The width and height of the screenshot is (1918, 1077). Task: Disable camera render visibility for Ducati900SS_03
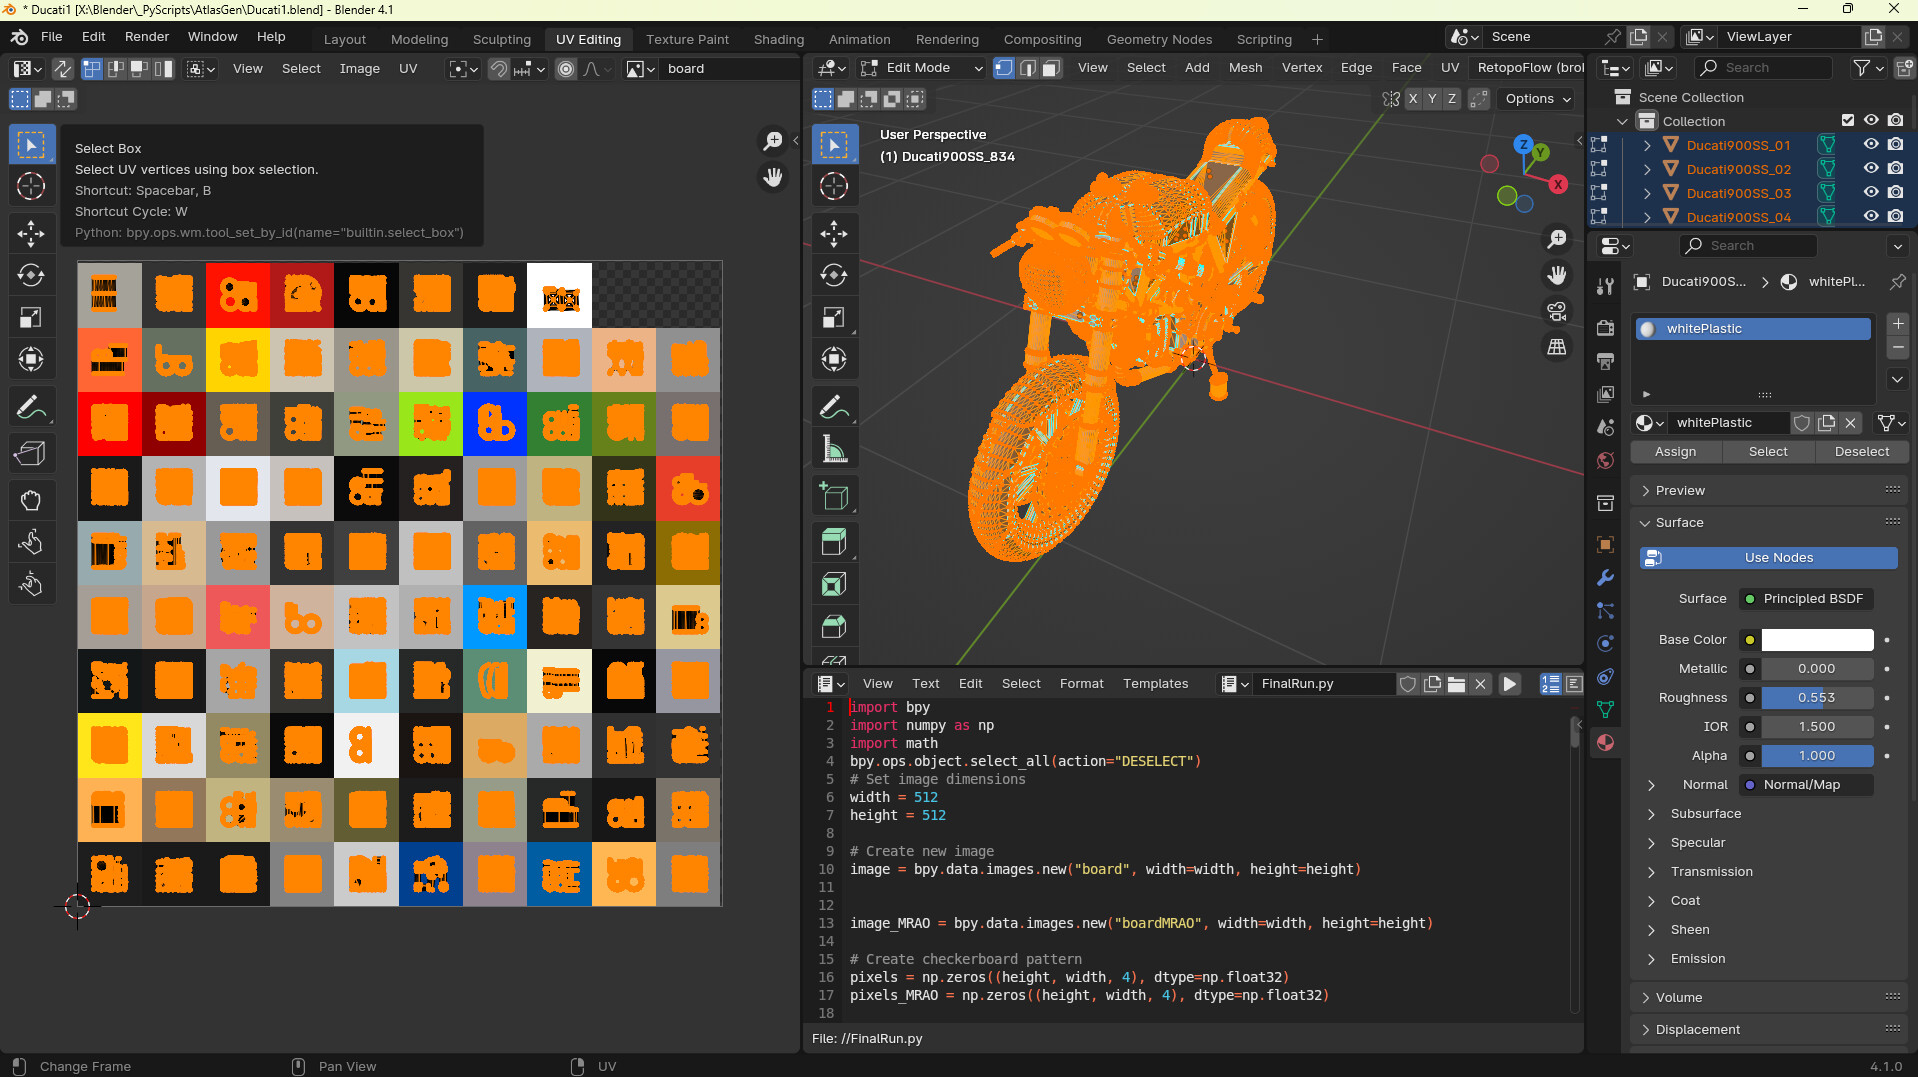(1896, 192)
